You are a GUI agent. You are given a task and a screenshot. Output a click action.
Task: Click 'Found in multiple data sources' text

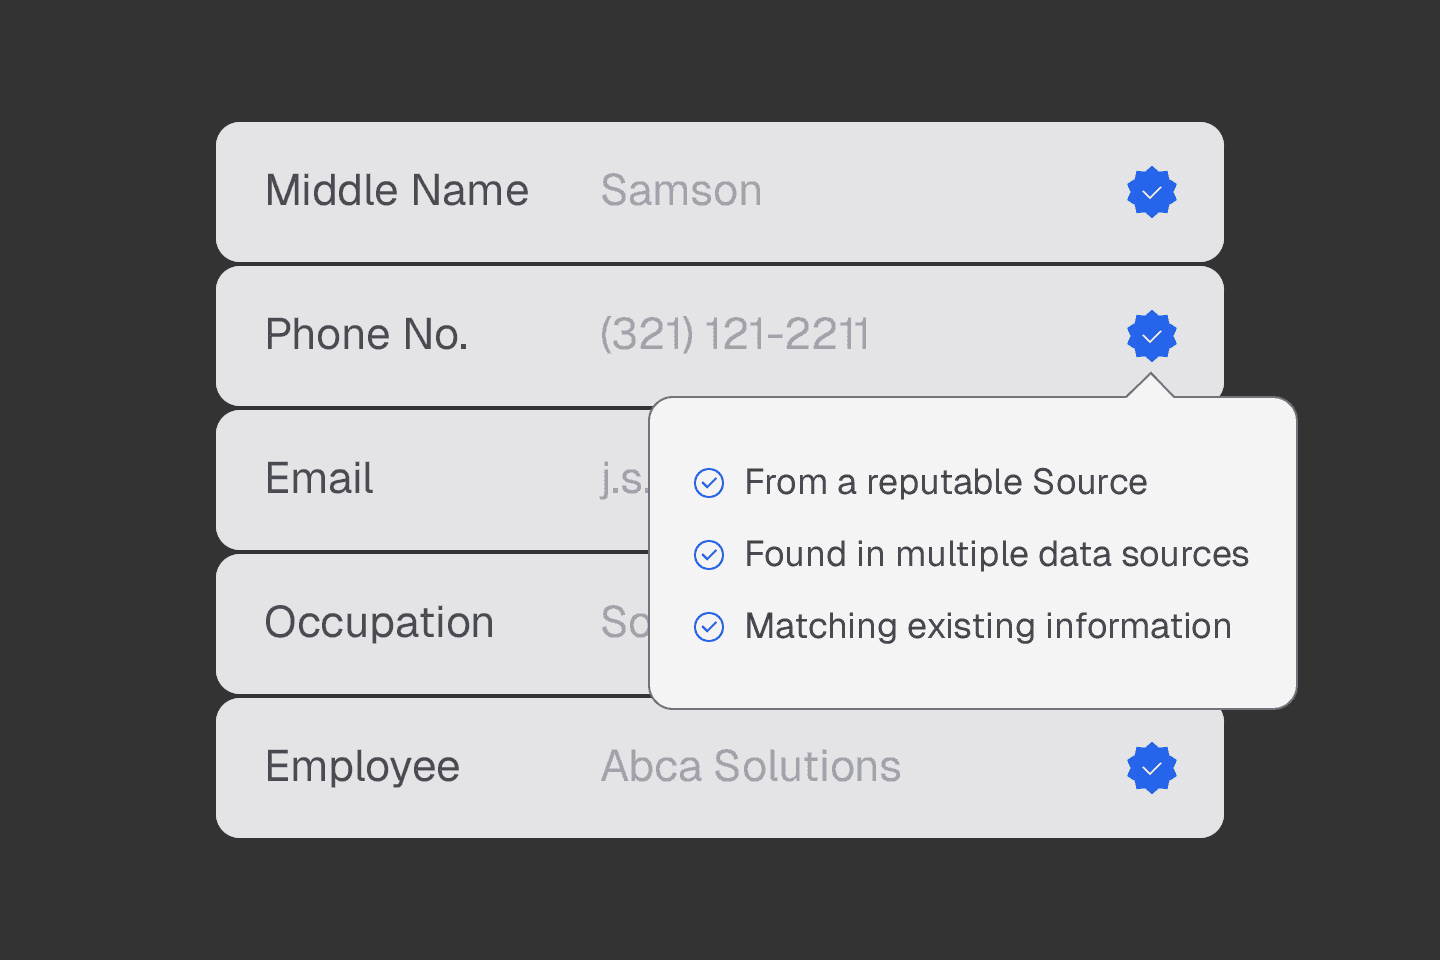click(x=996, y=555)
